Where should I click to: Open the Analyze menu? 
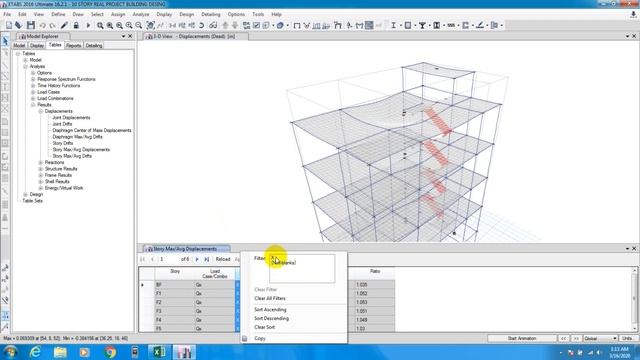(141, 14)
